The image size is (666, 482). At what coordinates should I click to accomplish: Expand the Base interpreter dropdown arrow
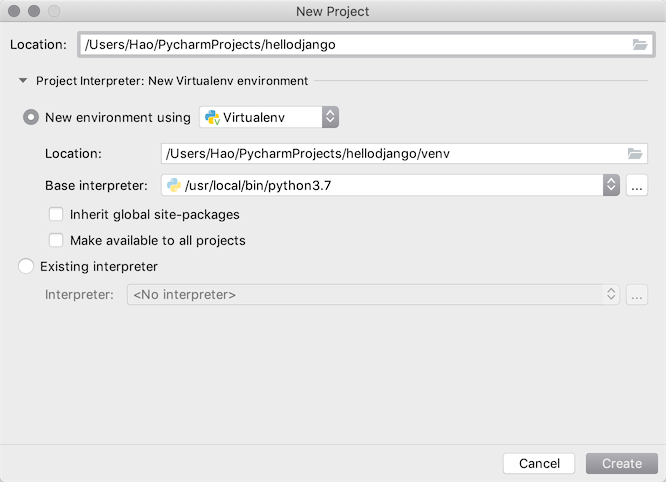pyautogui.click(x=611, y=185)
